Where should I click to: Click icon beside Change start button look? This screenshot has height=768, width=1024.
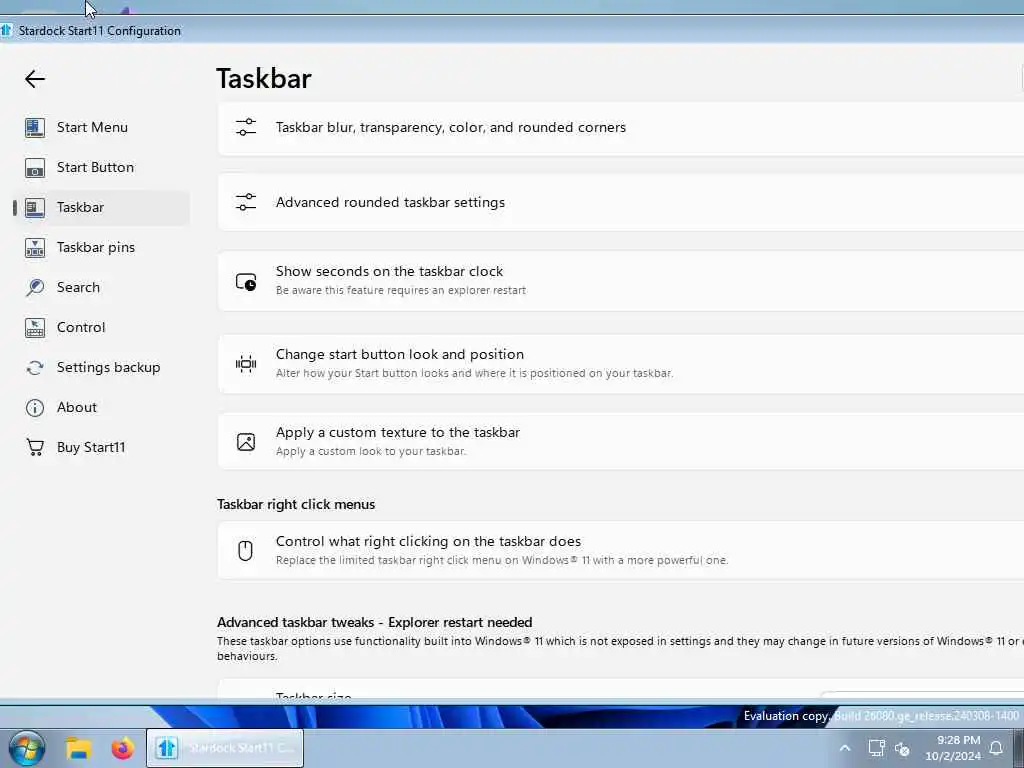[246, 364]
